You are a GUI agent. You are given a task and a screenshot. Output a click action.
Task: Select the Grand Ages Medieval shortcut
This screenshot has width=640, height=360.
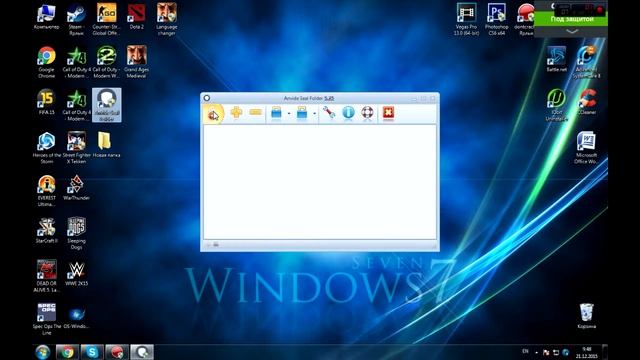pos(136,62)
